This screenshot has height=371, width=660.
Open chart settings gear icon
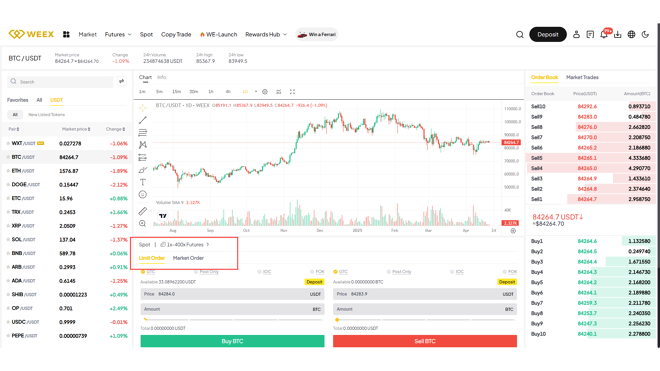265,91
